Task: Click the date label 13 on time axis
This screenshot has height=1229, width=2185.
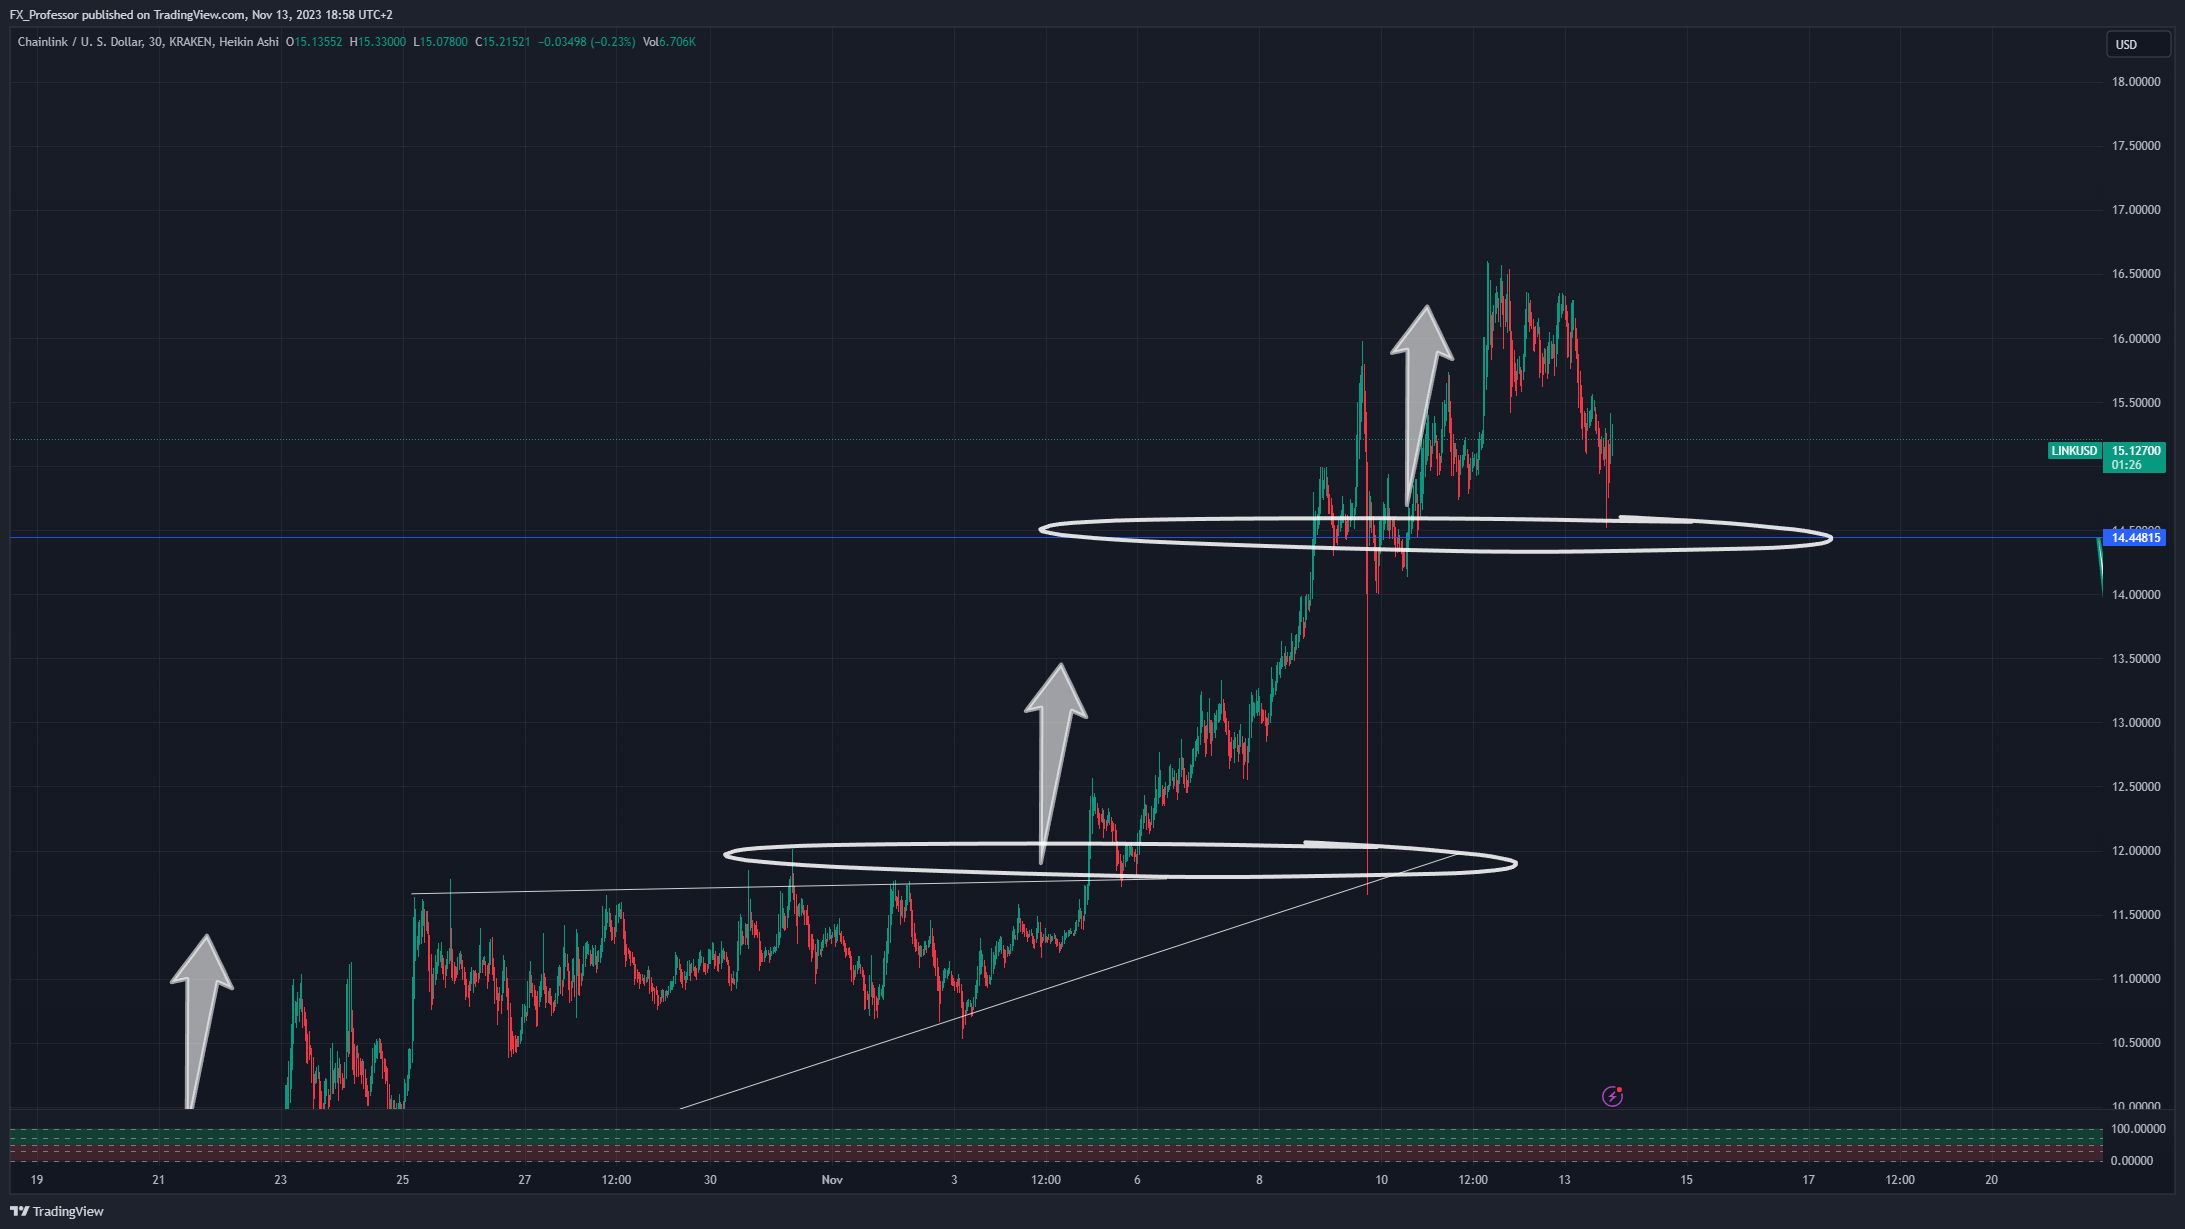Action: [1564, 1180]
